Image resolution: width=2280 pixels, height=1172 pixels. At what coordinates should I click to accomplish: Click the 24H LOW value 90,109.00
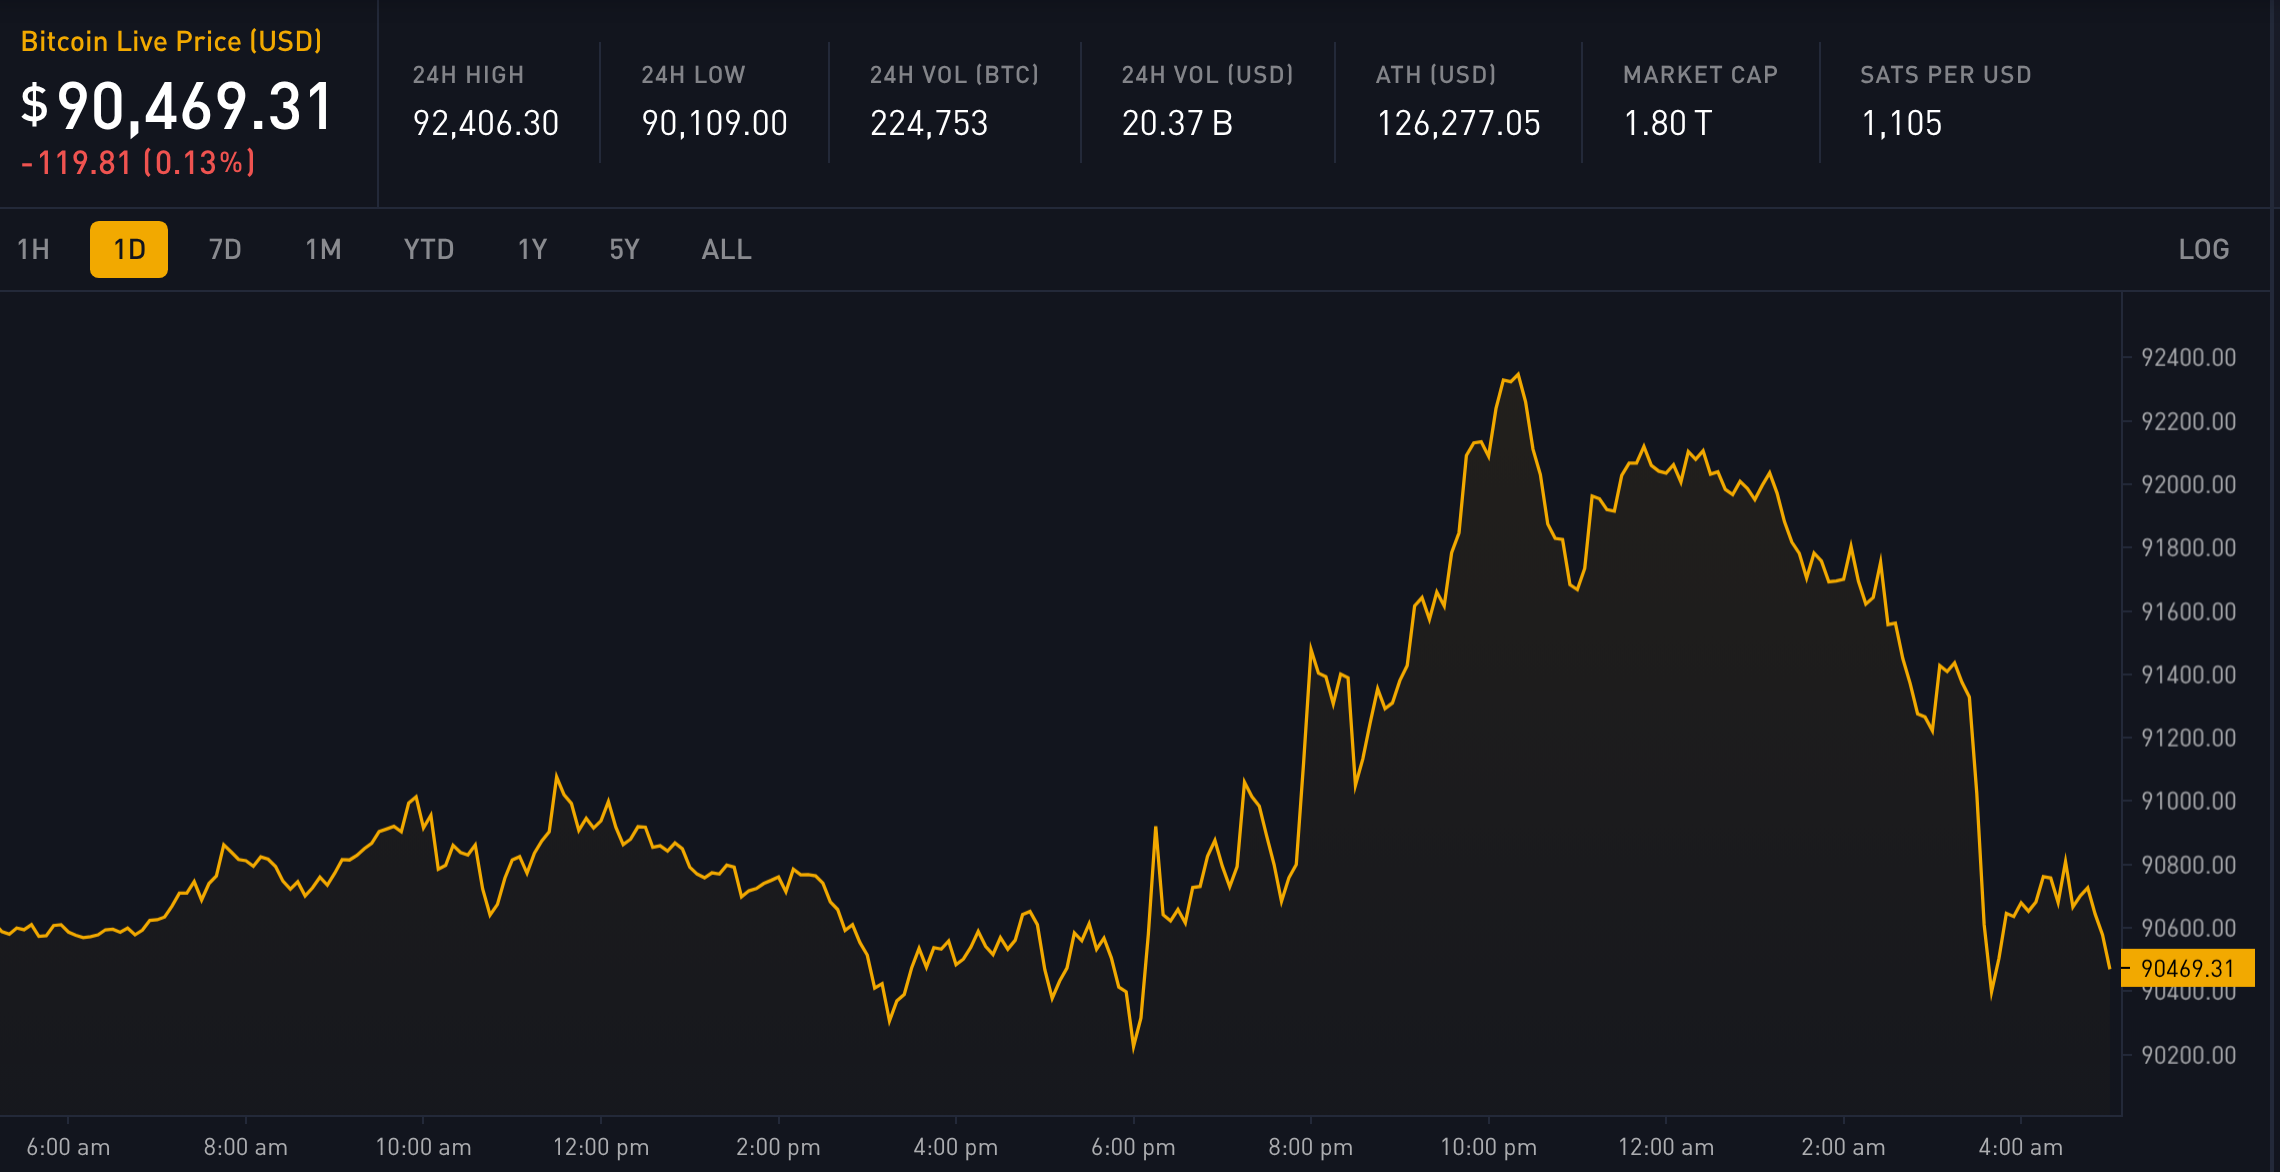714,123
